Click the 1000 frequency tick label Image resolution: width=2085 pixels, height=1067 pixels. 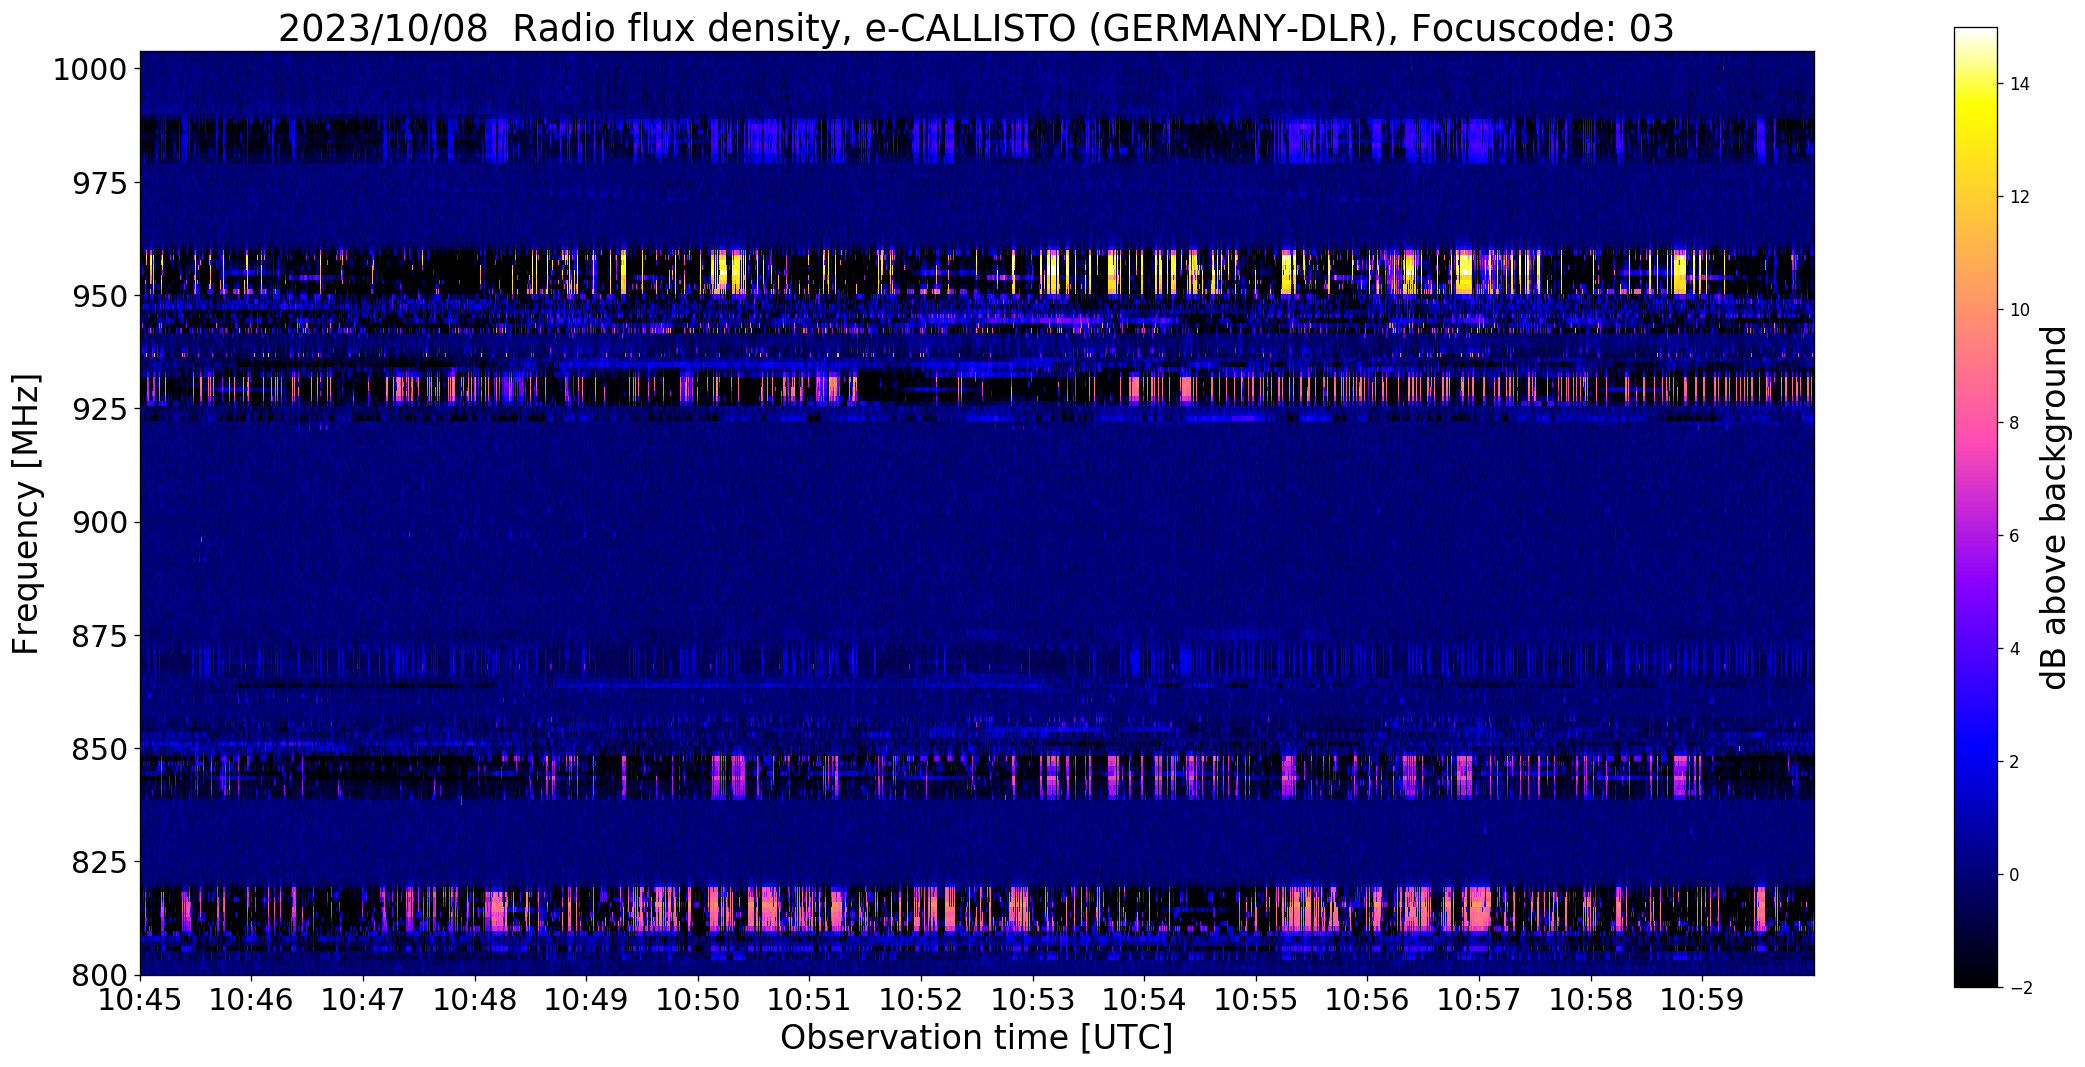[90, 70]
